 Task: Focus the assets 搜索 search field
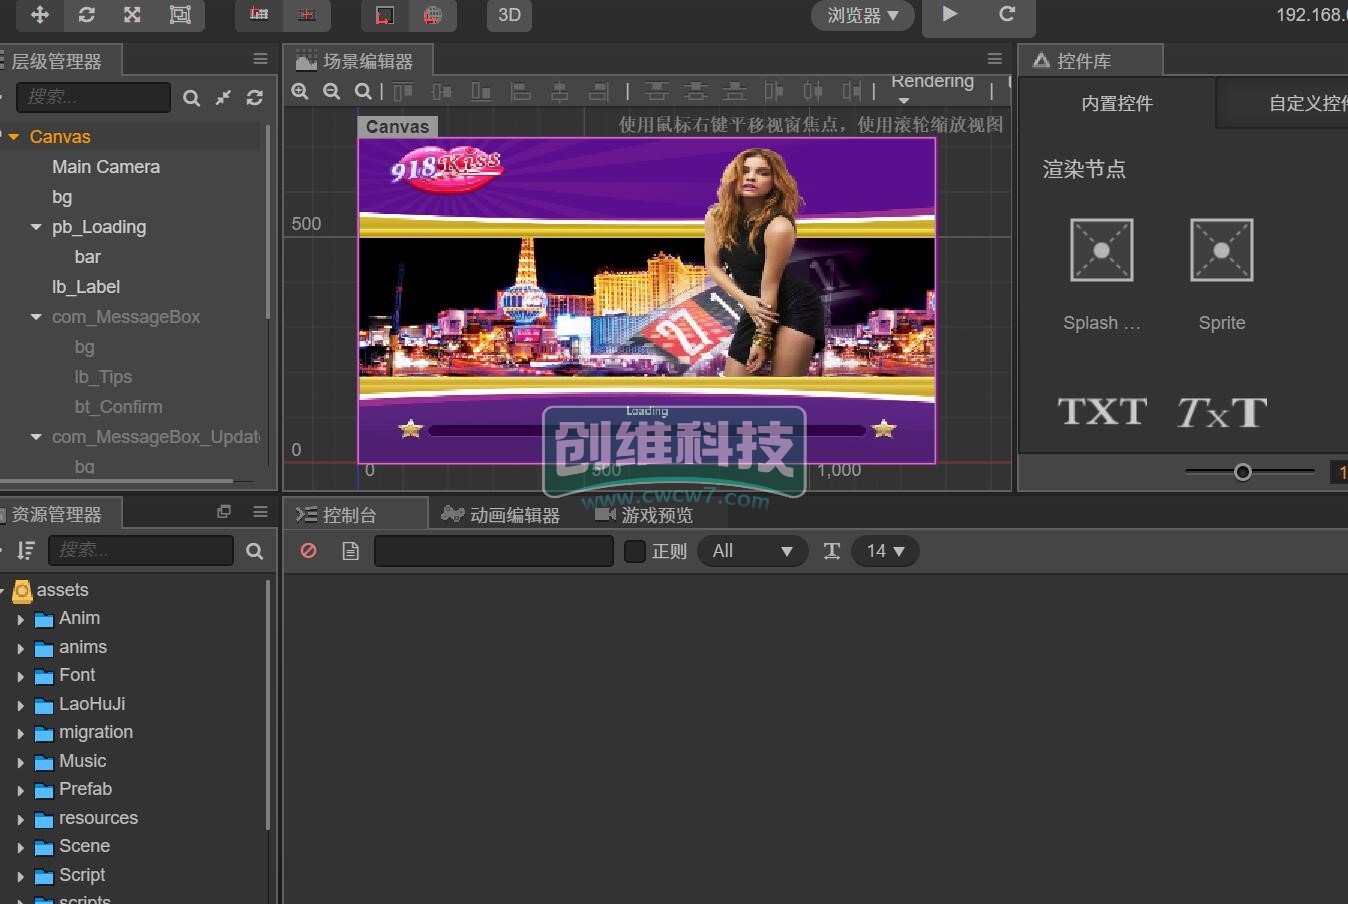[x=140, y=551]
